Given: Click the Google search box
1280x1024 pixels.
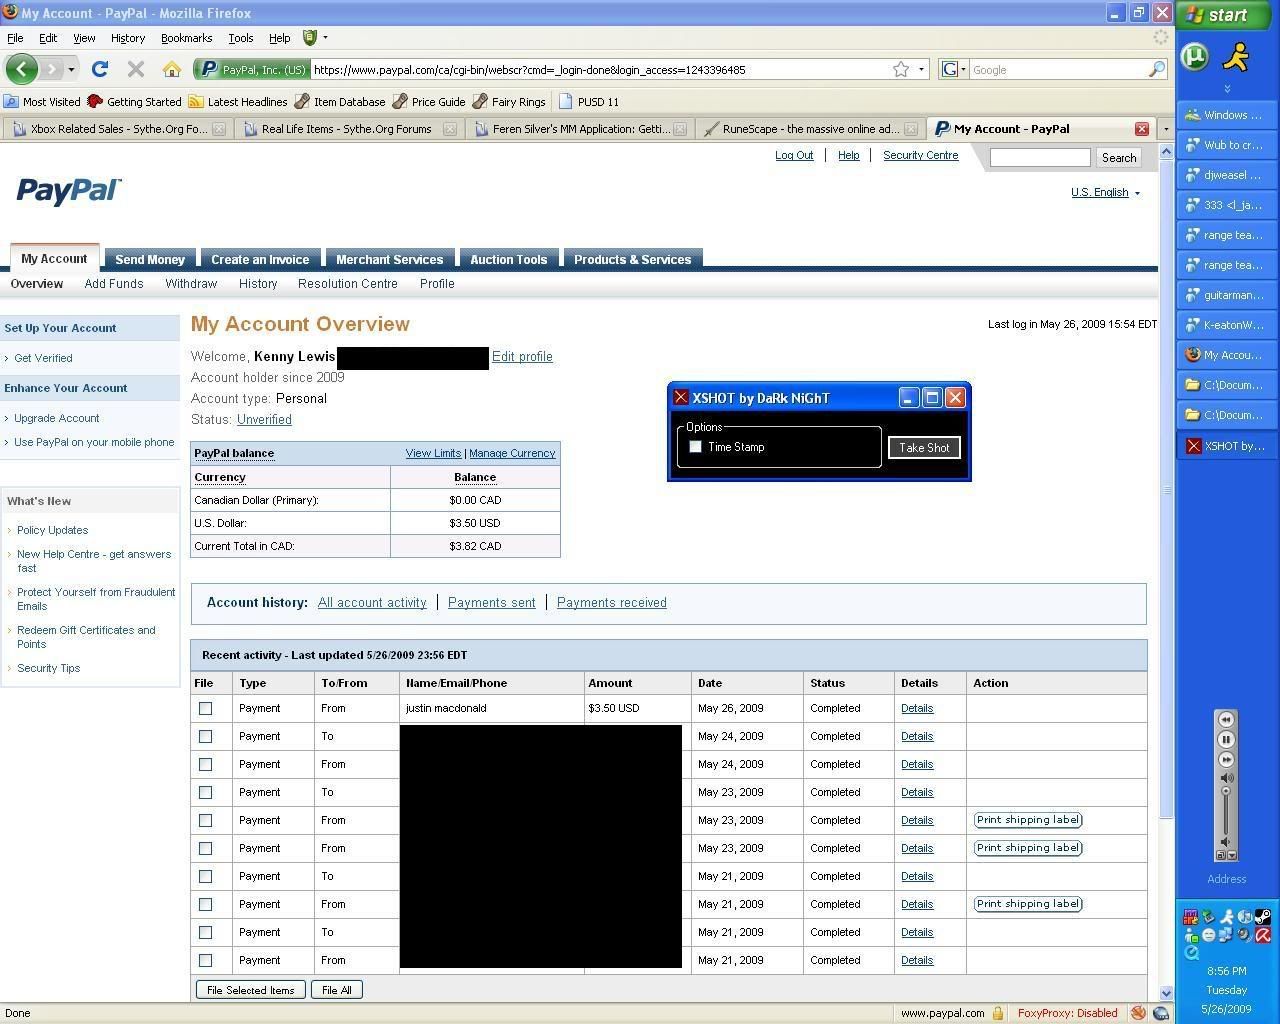Looking at the screenshot, I should 1058,69.
